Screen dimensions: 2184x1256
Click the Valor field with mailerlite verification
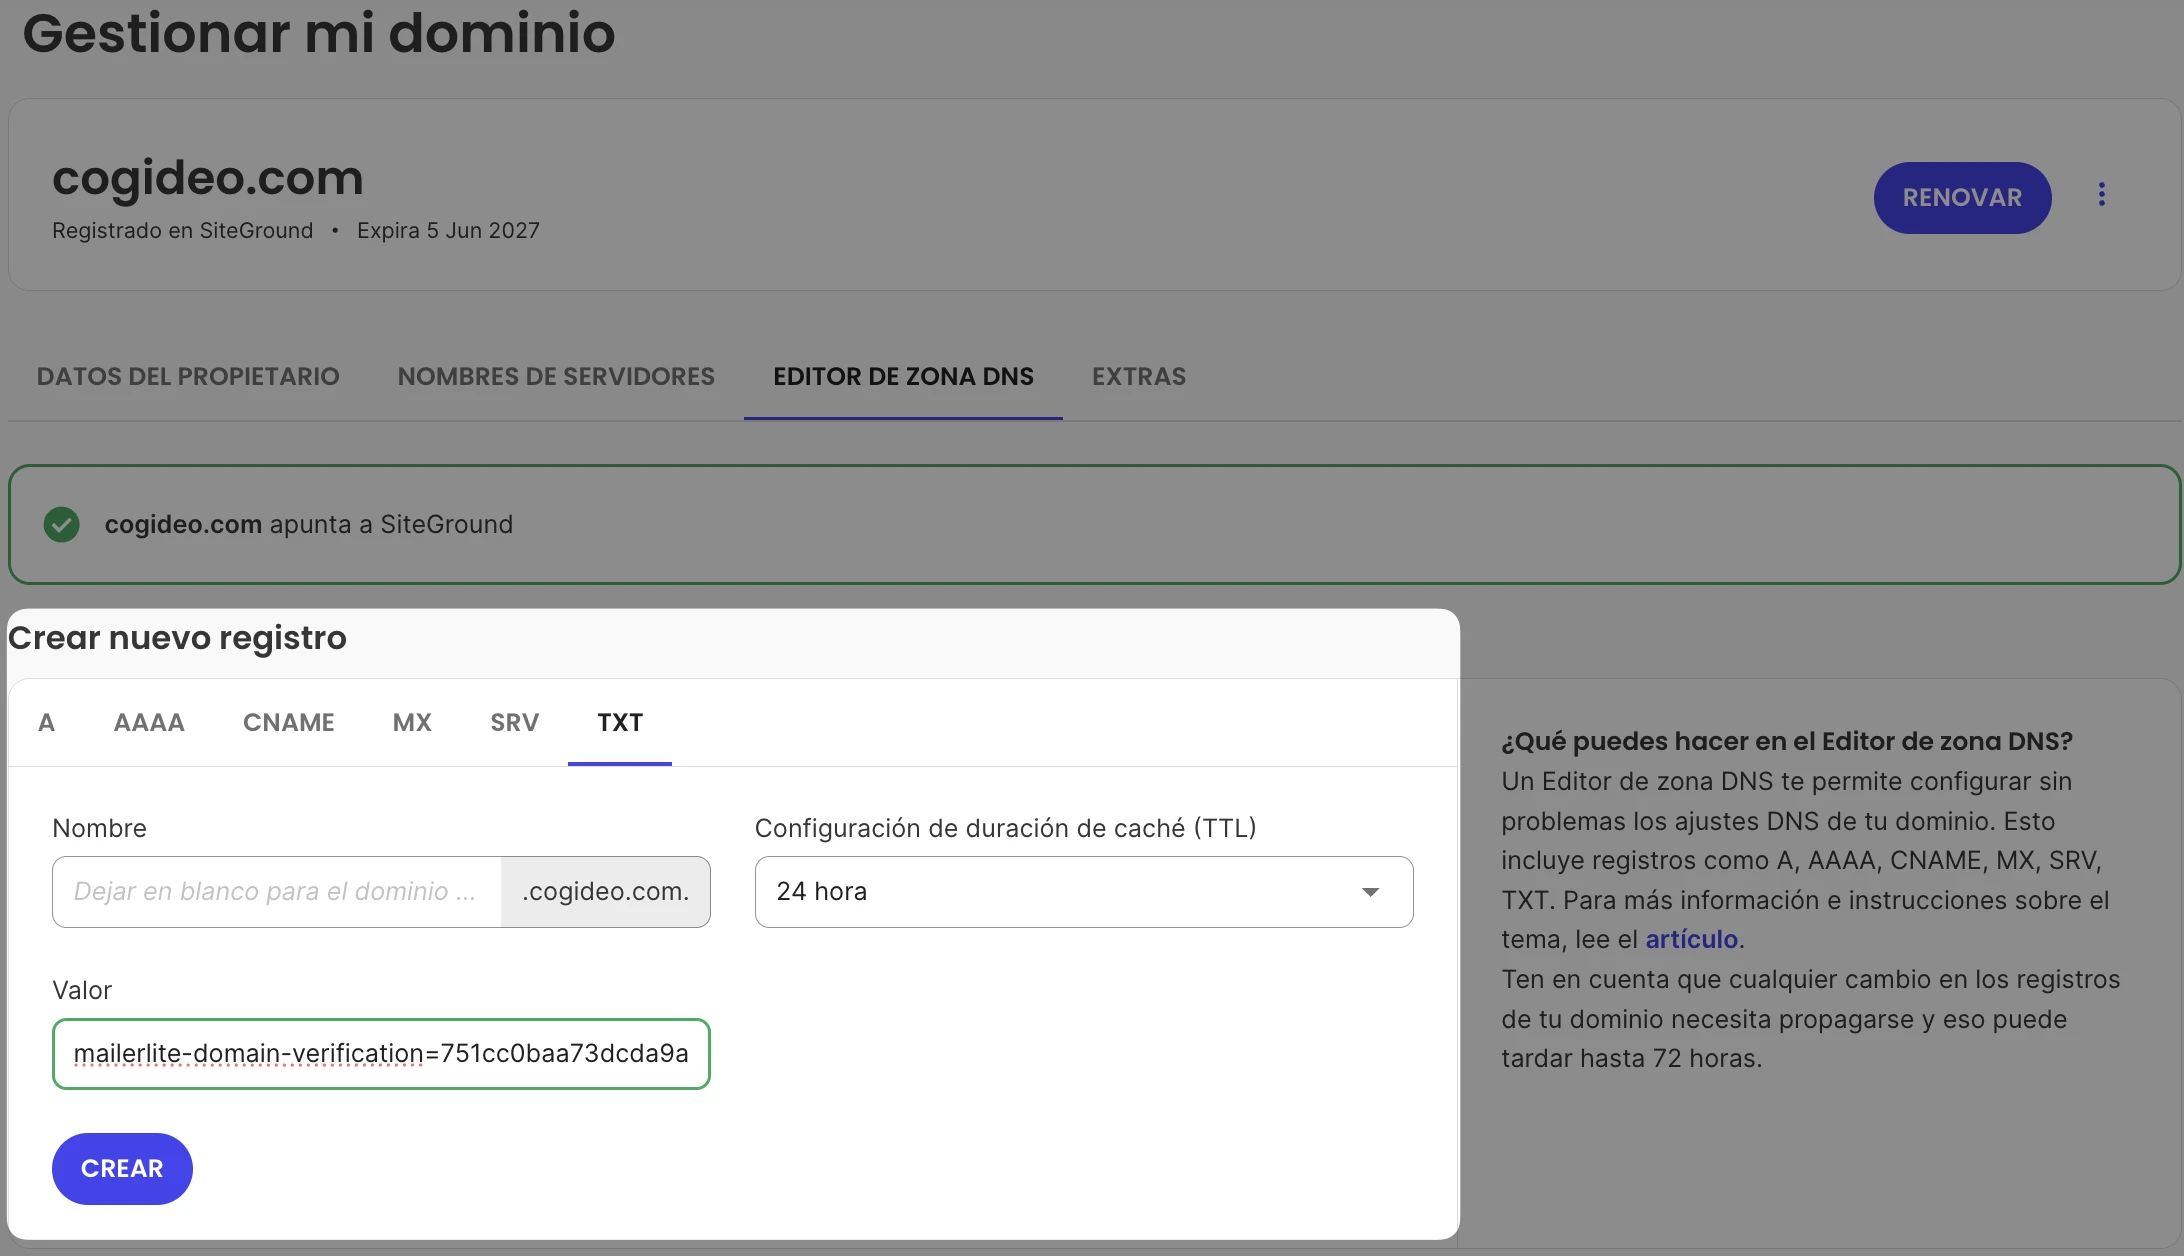tap(381, 1053)
